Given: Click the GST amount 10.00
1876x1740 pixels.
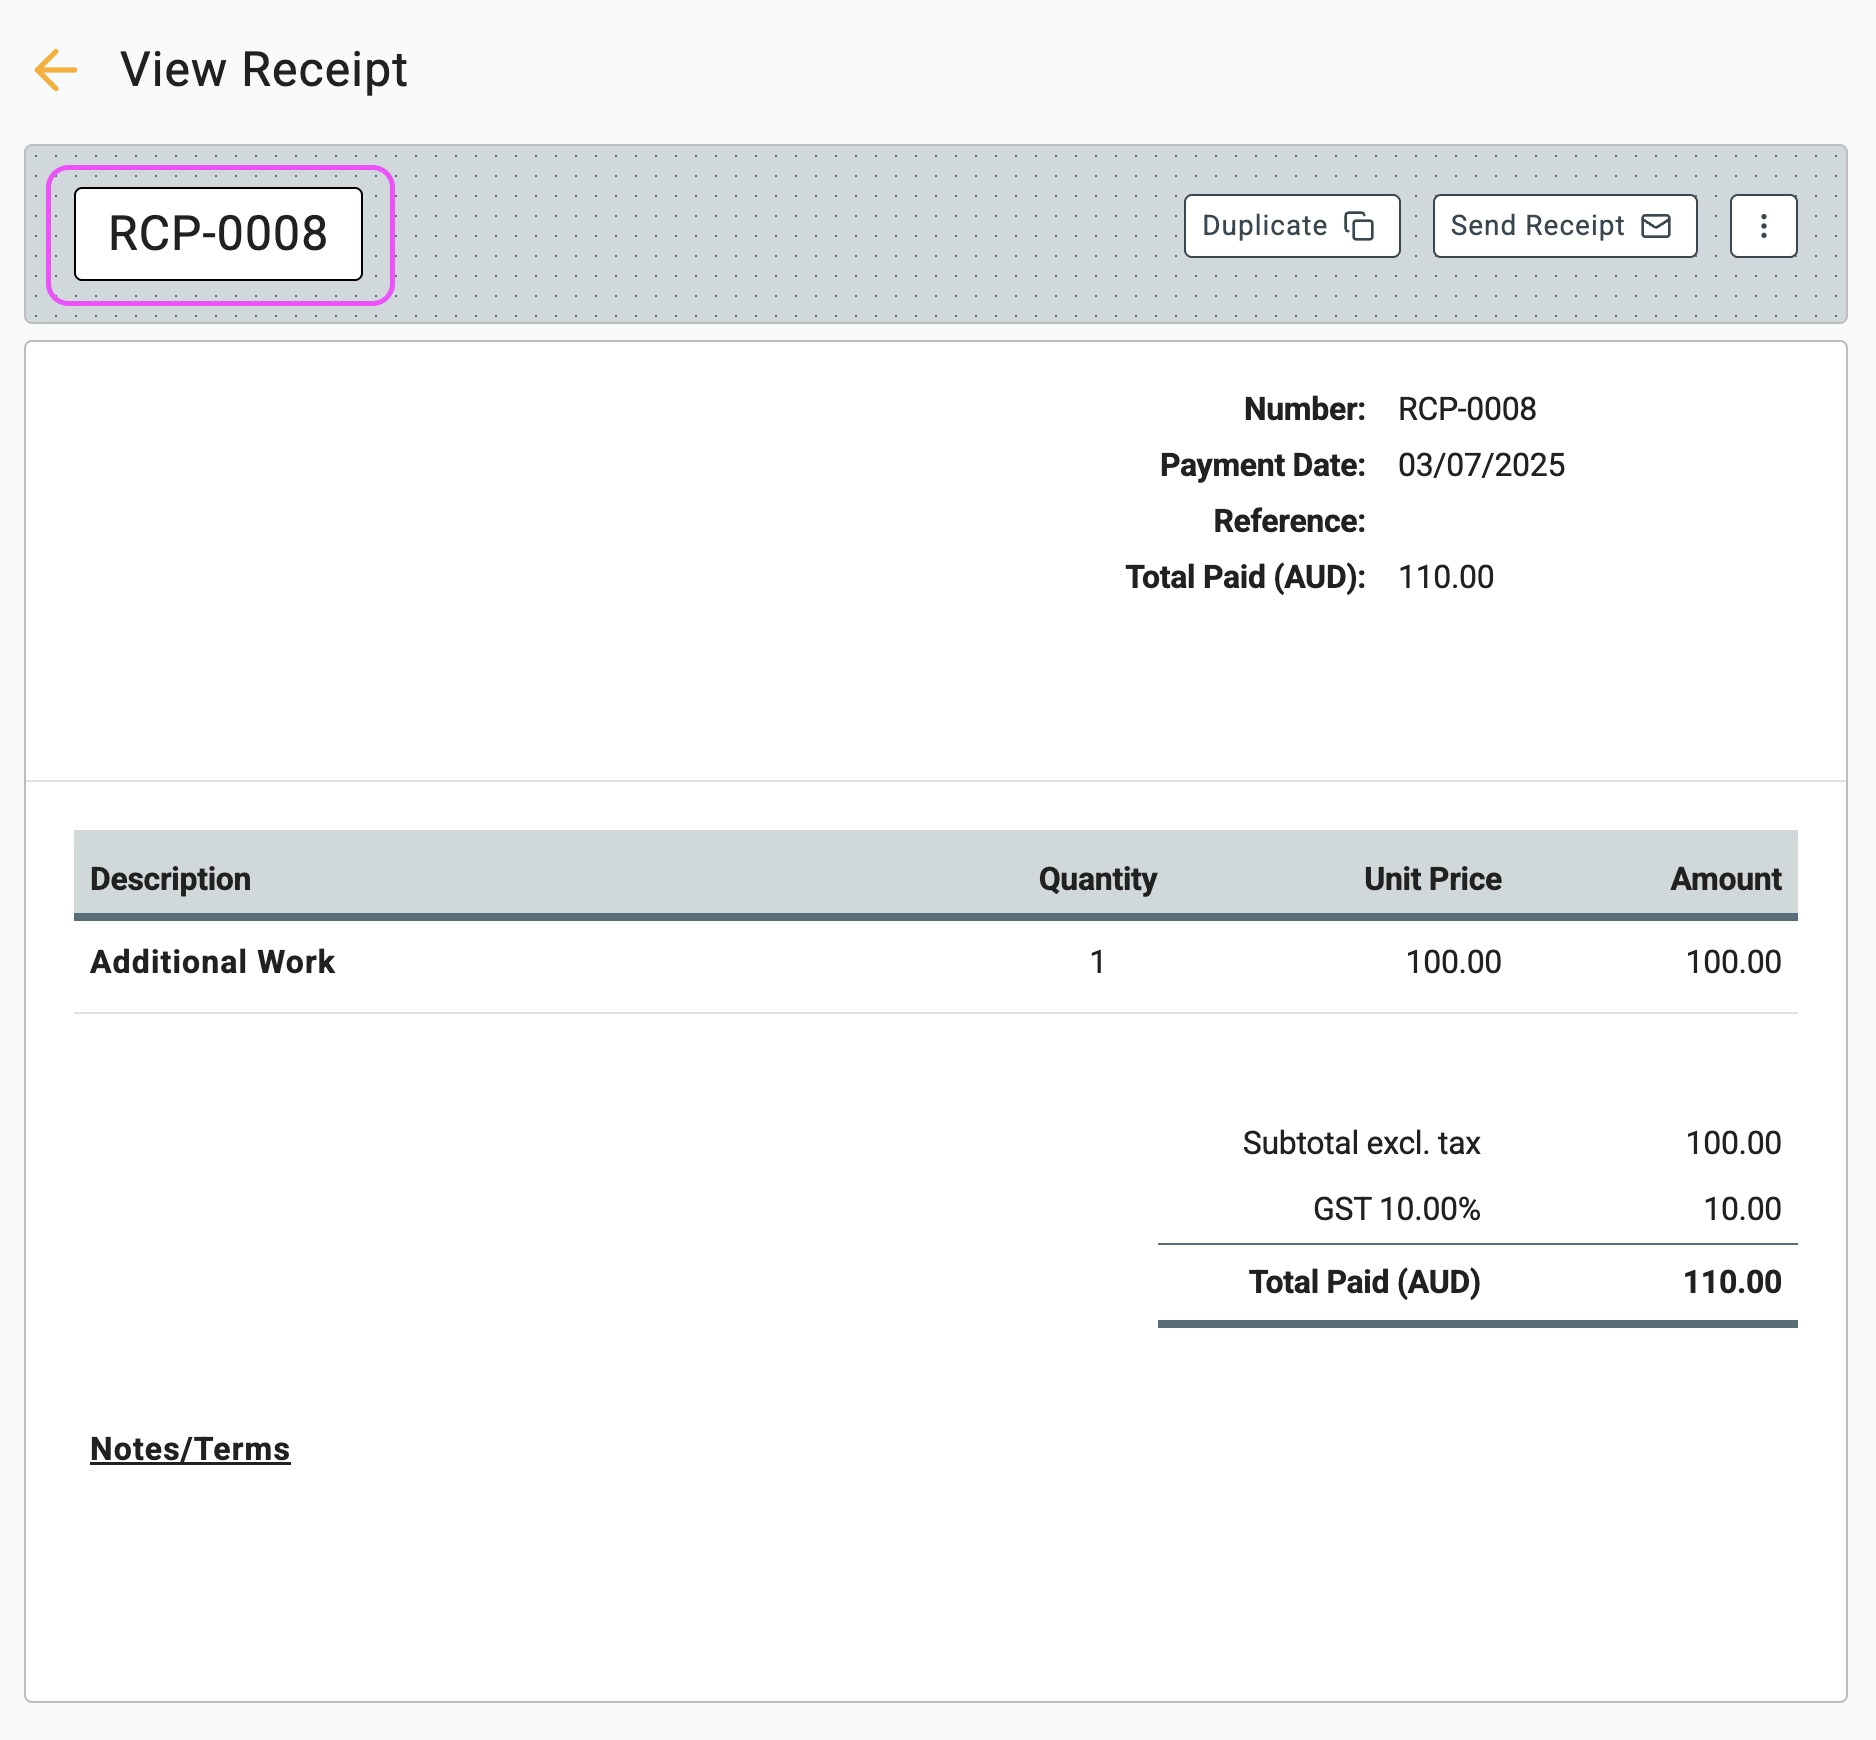Looking at the screenshot, I should tap(1743, 1209).
